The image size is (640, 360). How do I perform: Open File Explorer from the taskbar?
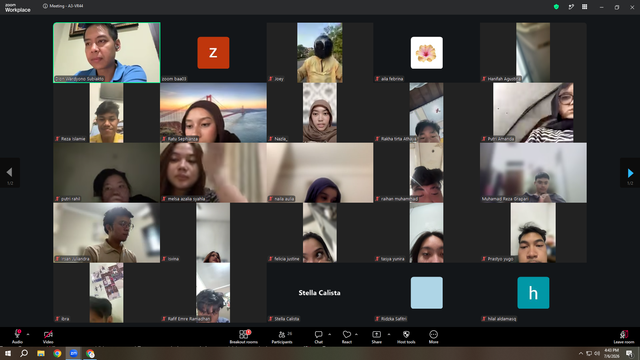pos(41,353)
